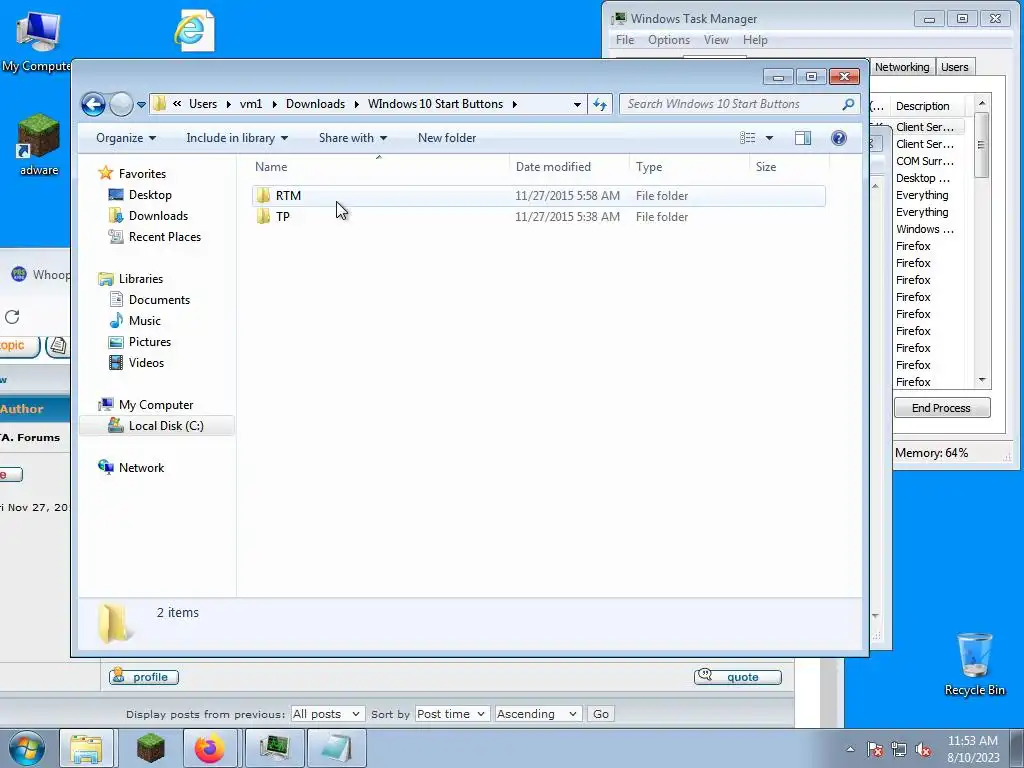Image resolution: width=1024 pixels, height=768 pixels.
Task: Open the view options dropdown arrow
Action: [769, 138]
